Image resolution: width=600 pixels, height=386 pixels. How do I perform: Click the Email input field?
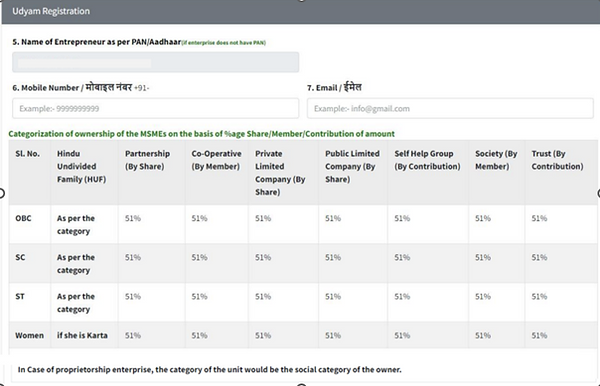pyautogui.click(x=450, y=108)
